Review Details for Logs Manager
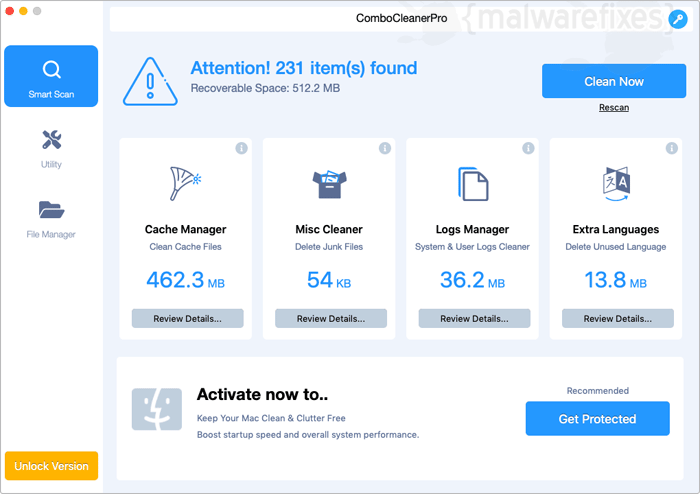 474,319
